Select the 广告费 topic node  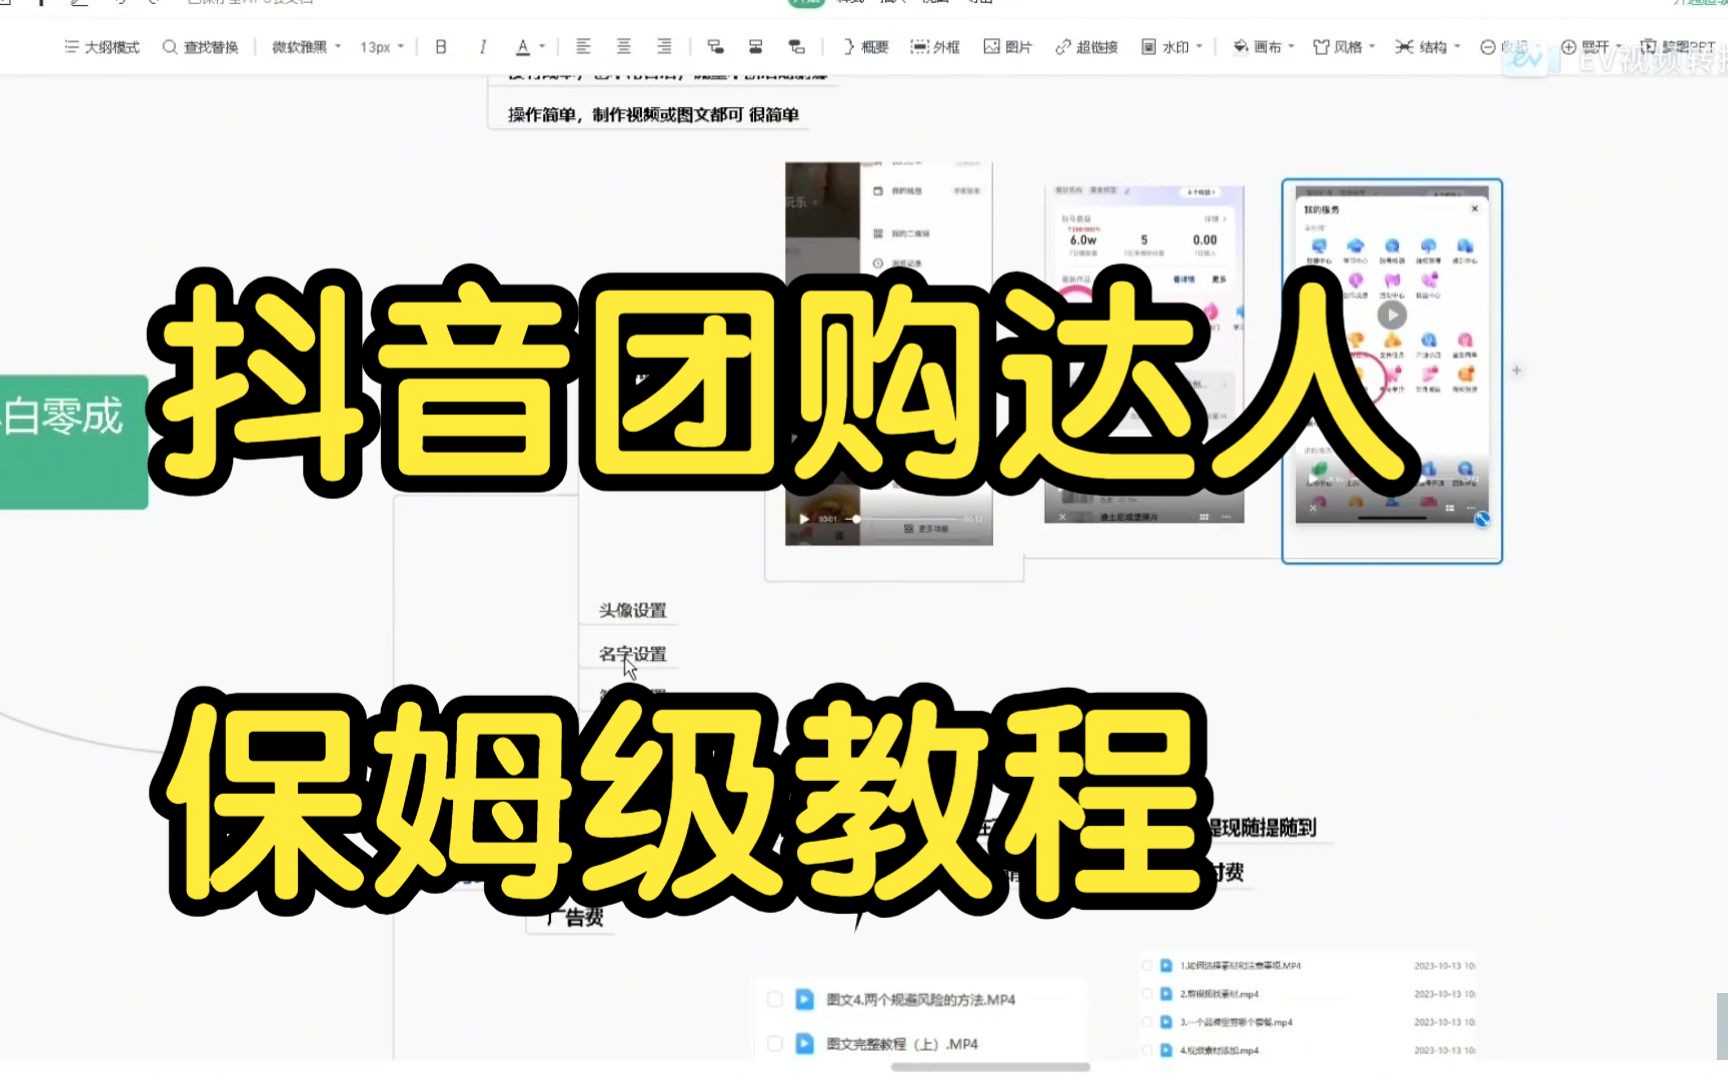(575, 917)
